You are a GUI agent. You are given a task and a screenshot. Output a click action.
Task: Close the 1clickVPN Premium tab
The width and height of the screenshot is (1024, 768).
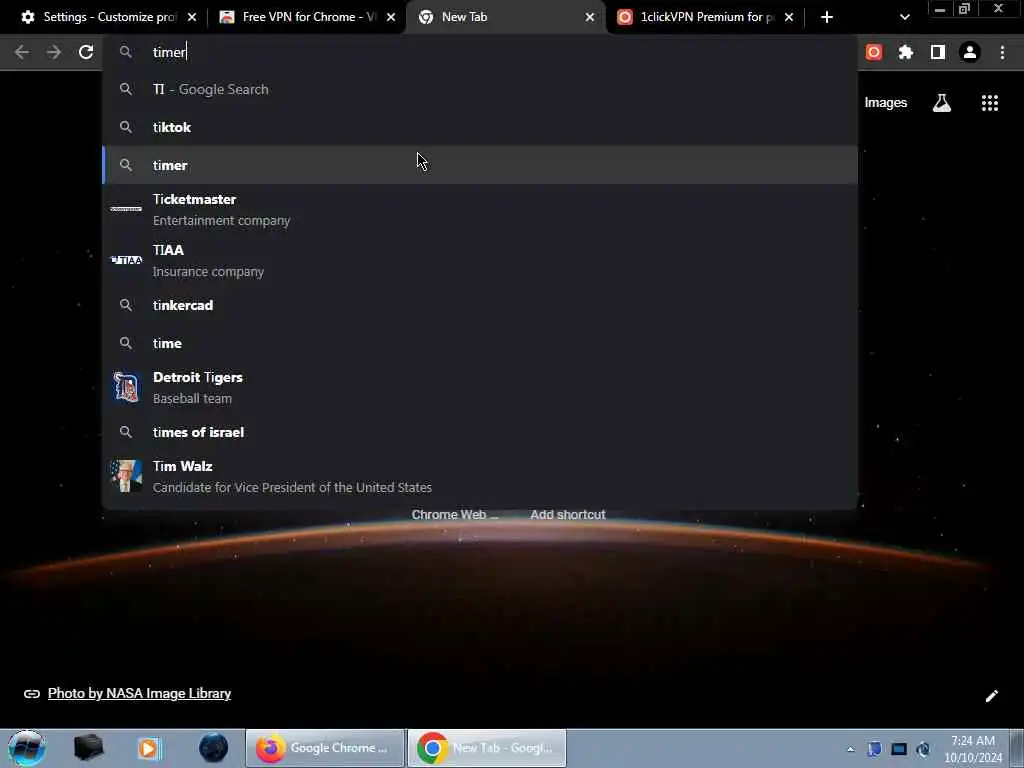(x=789, y=17)
